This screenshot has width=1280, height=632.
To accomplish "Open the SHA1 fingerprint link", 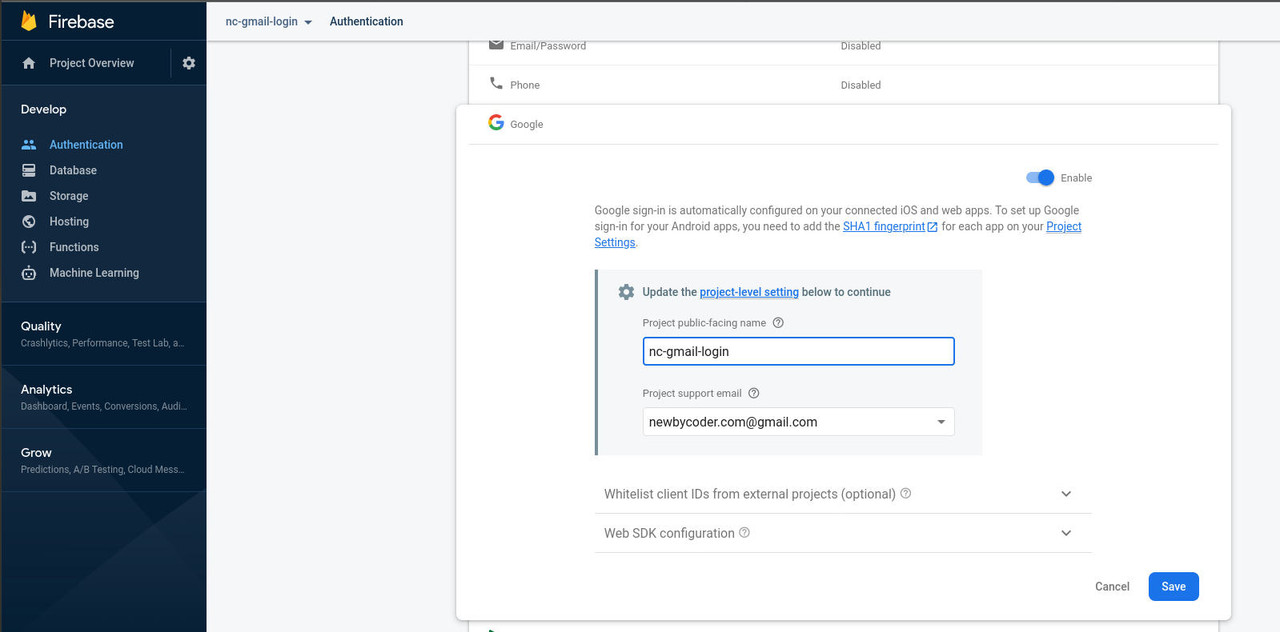I will click(x=884, y=227).
